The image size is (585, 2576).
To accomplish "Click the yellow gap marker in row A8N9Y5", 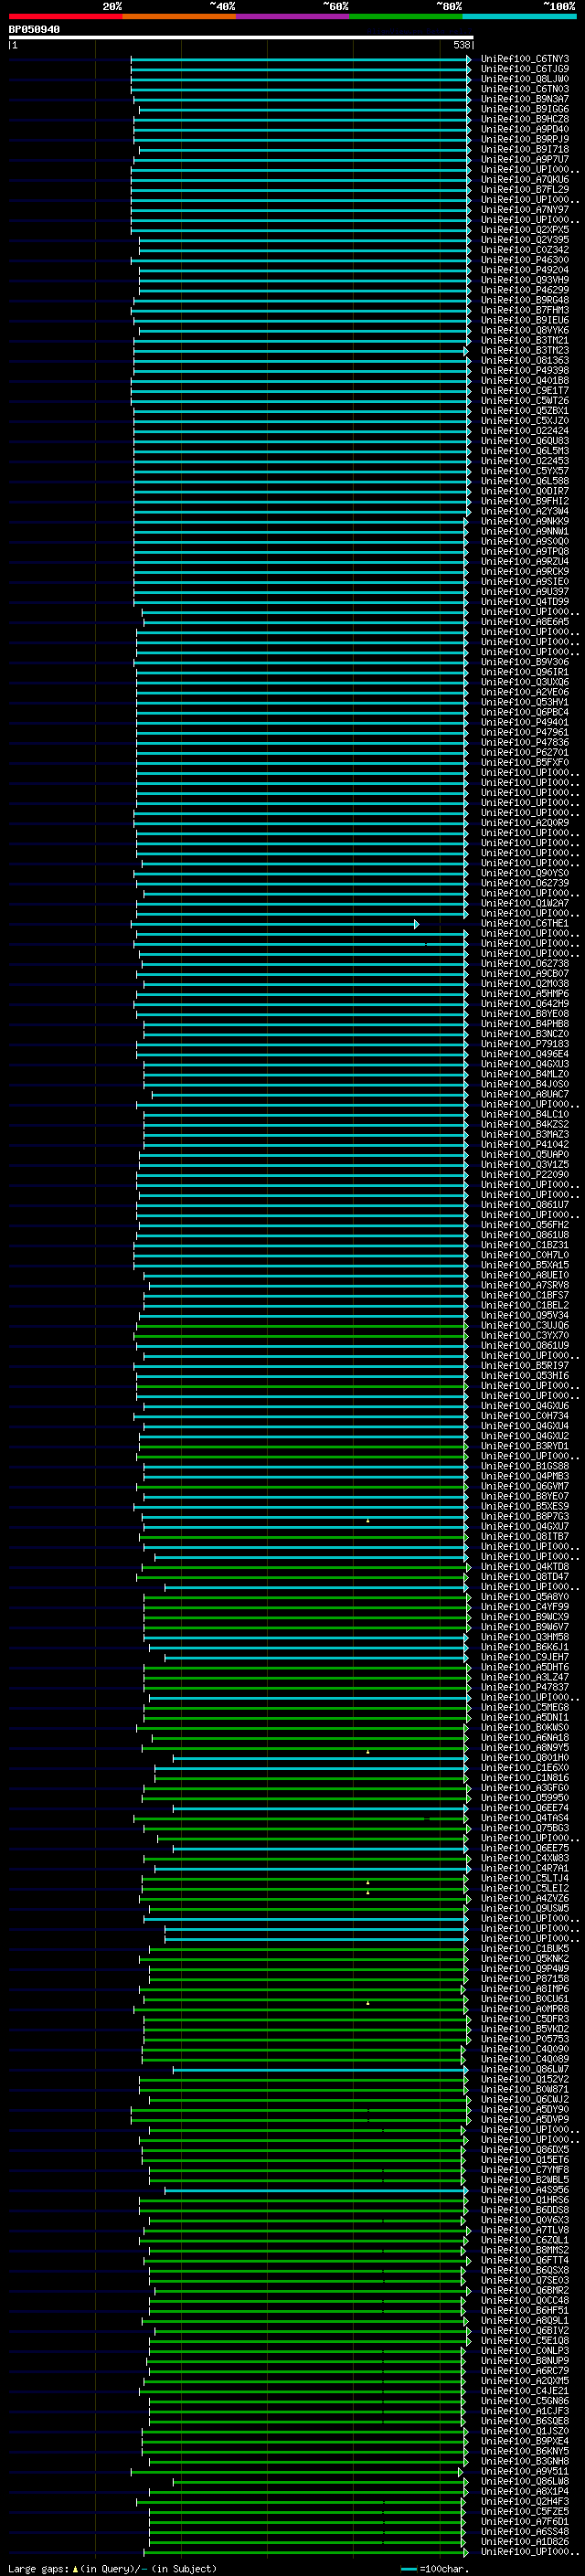I will (368, 1752).
